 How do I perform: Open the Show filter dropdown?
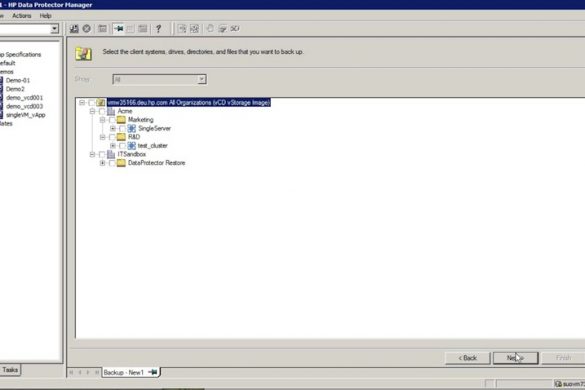pyautogui.click(x=201, y=79)
